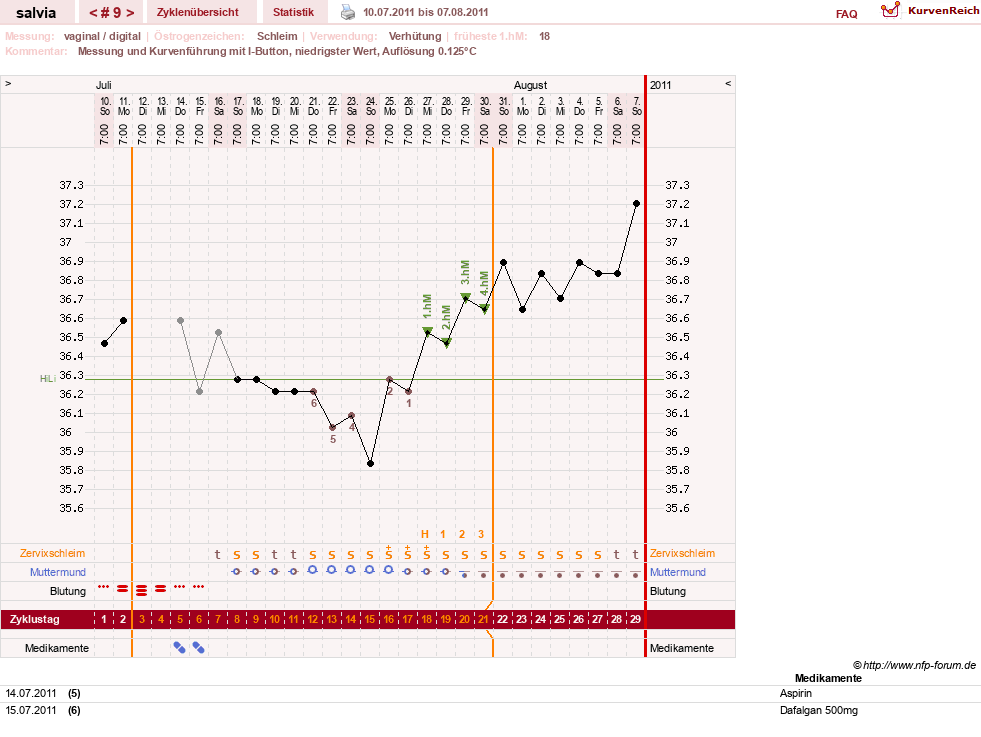Open the salvia user tab
This screenshot has height=737, width=981.
coord(36,12)
